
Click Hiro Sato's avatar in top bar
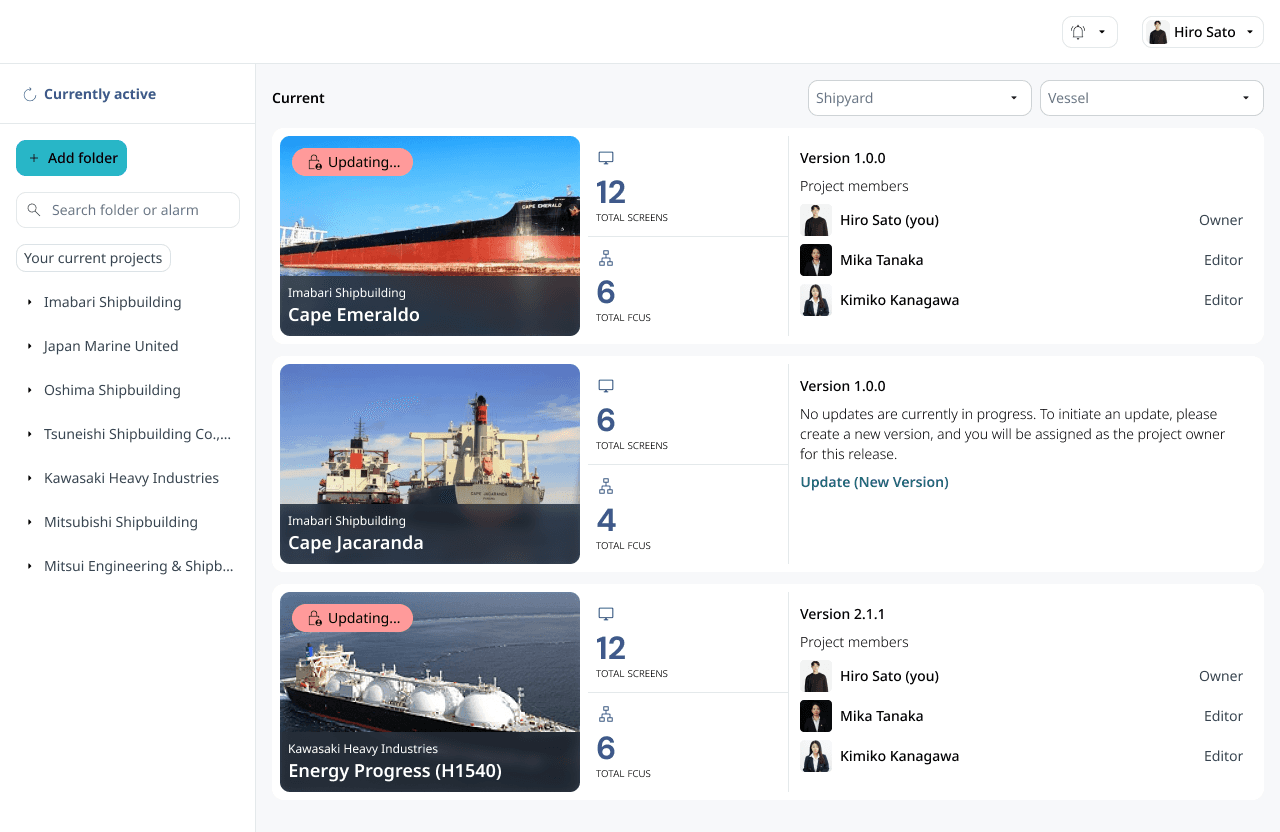1158,32
